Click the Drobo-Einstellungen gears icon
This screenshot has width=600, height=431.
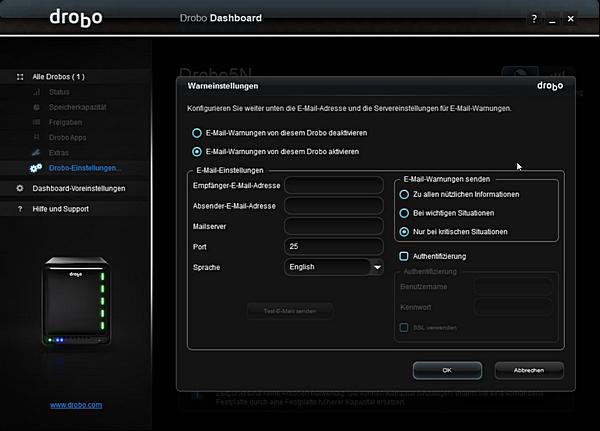[36, 167]
